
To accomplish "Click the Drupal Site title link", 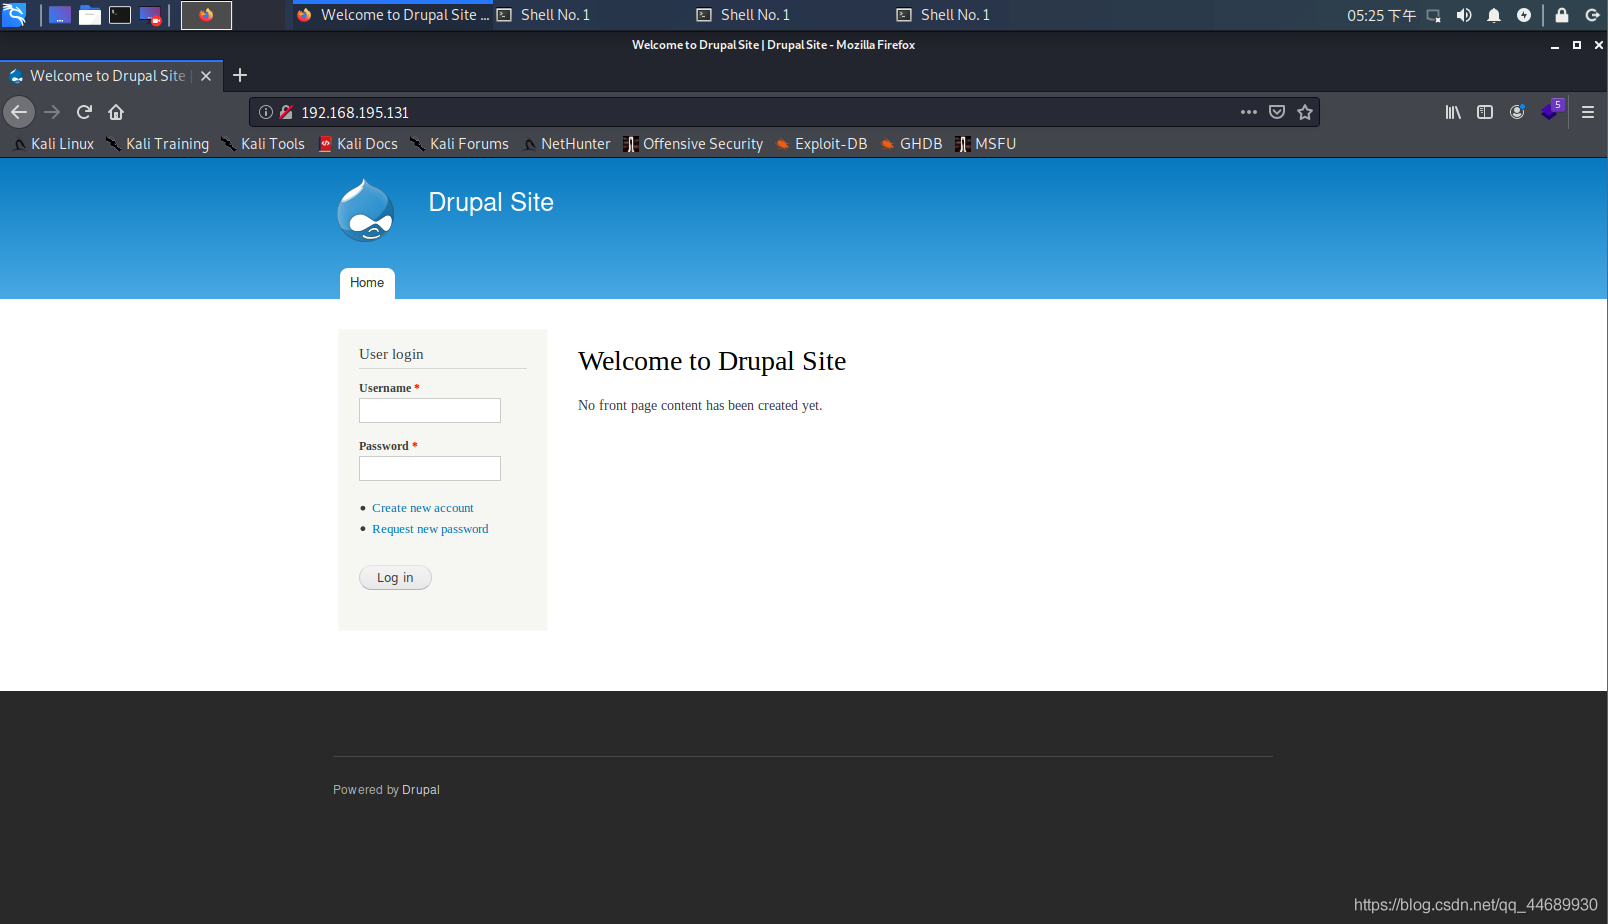I will pos(491,202).
